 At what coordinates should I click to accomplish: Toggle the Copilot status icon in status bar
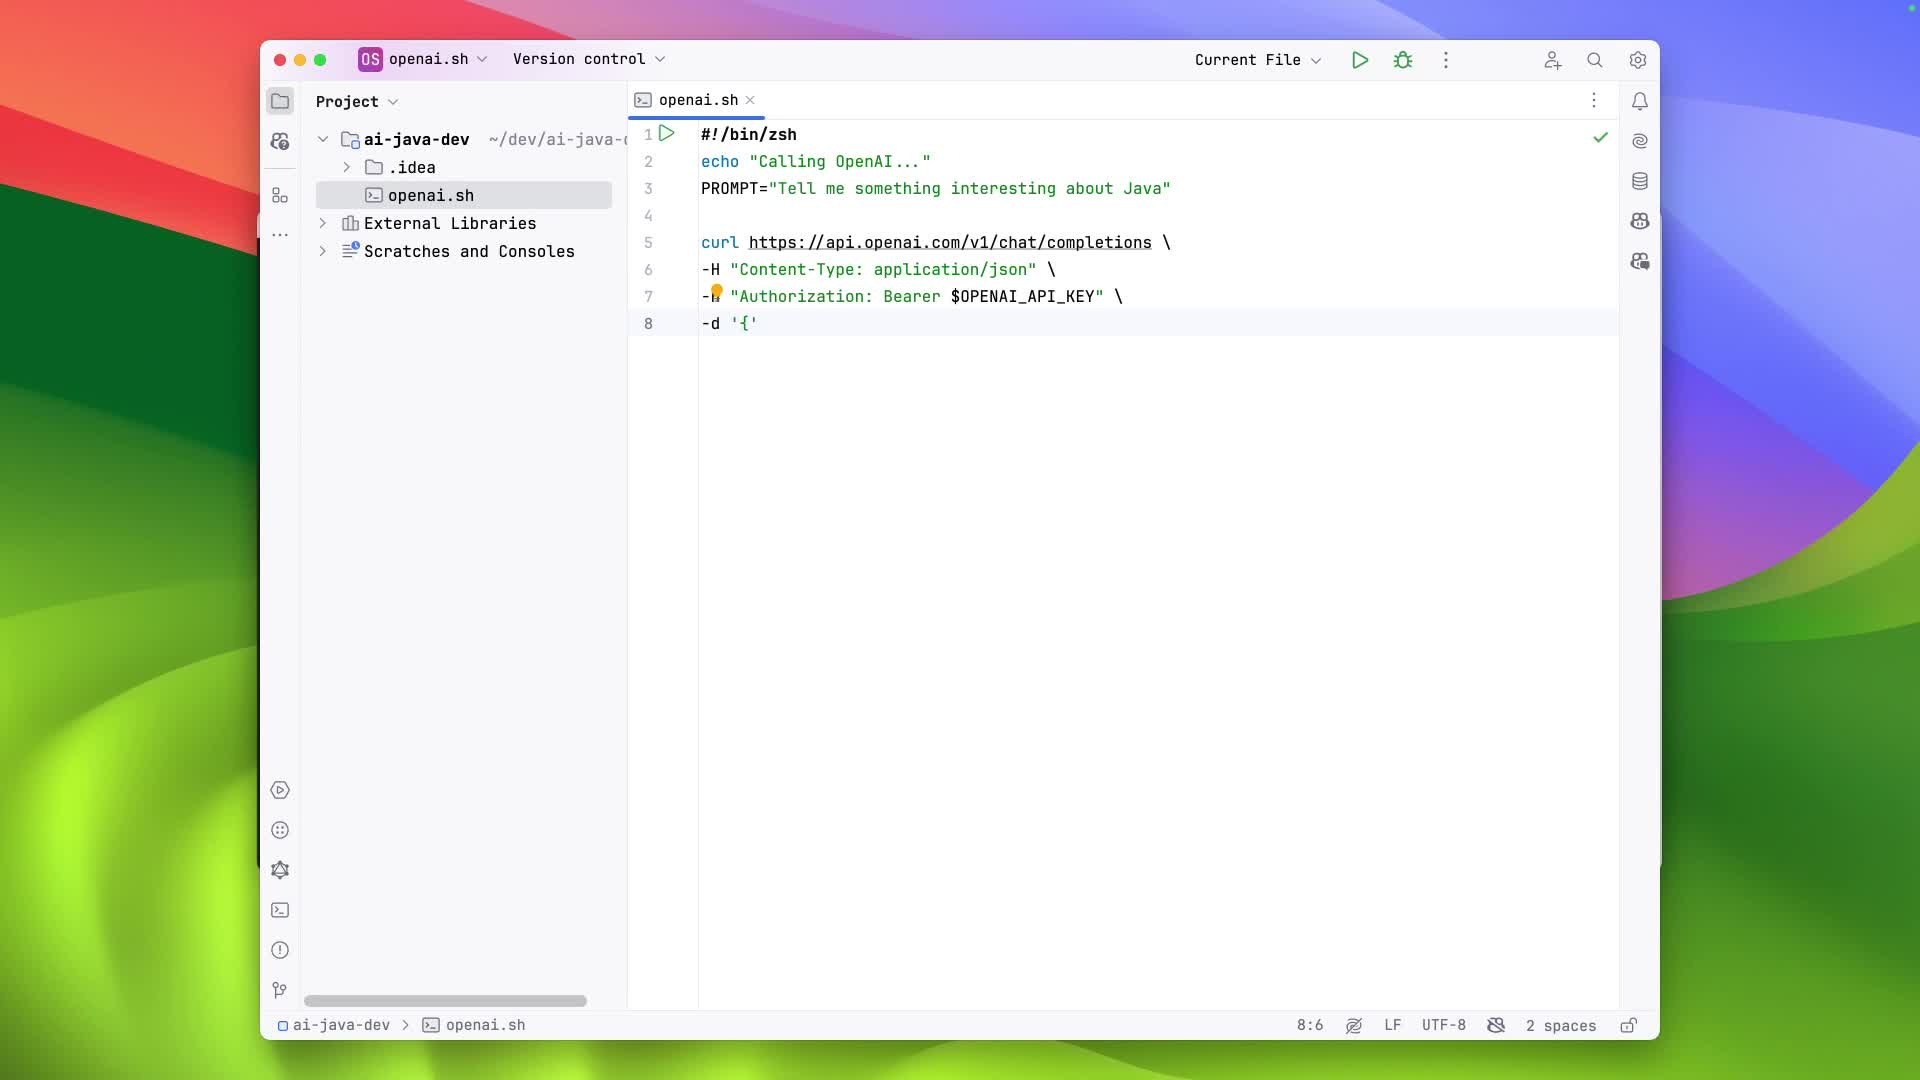tap(1496, 1025)
